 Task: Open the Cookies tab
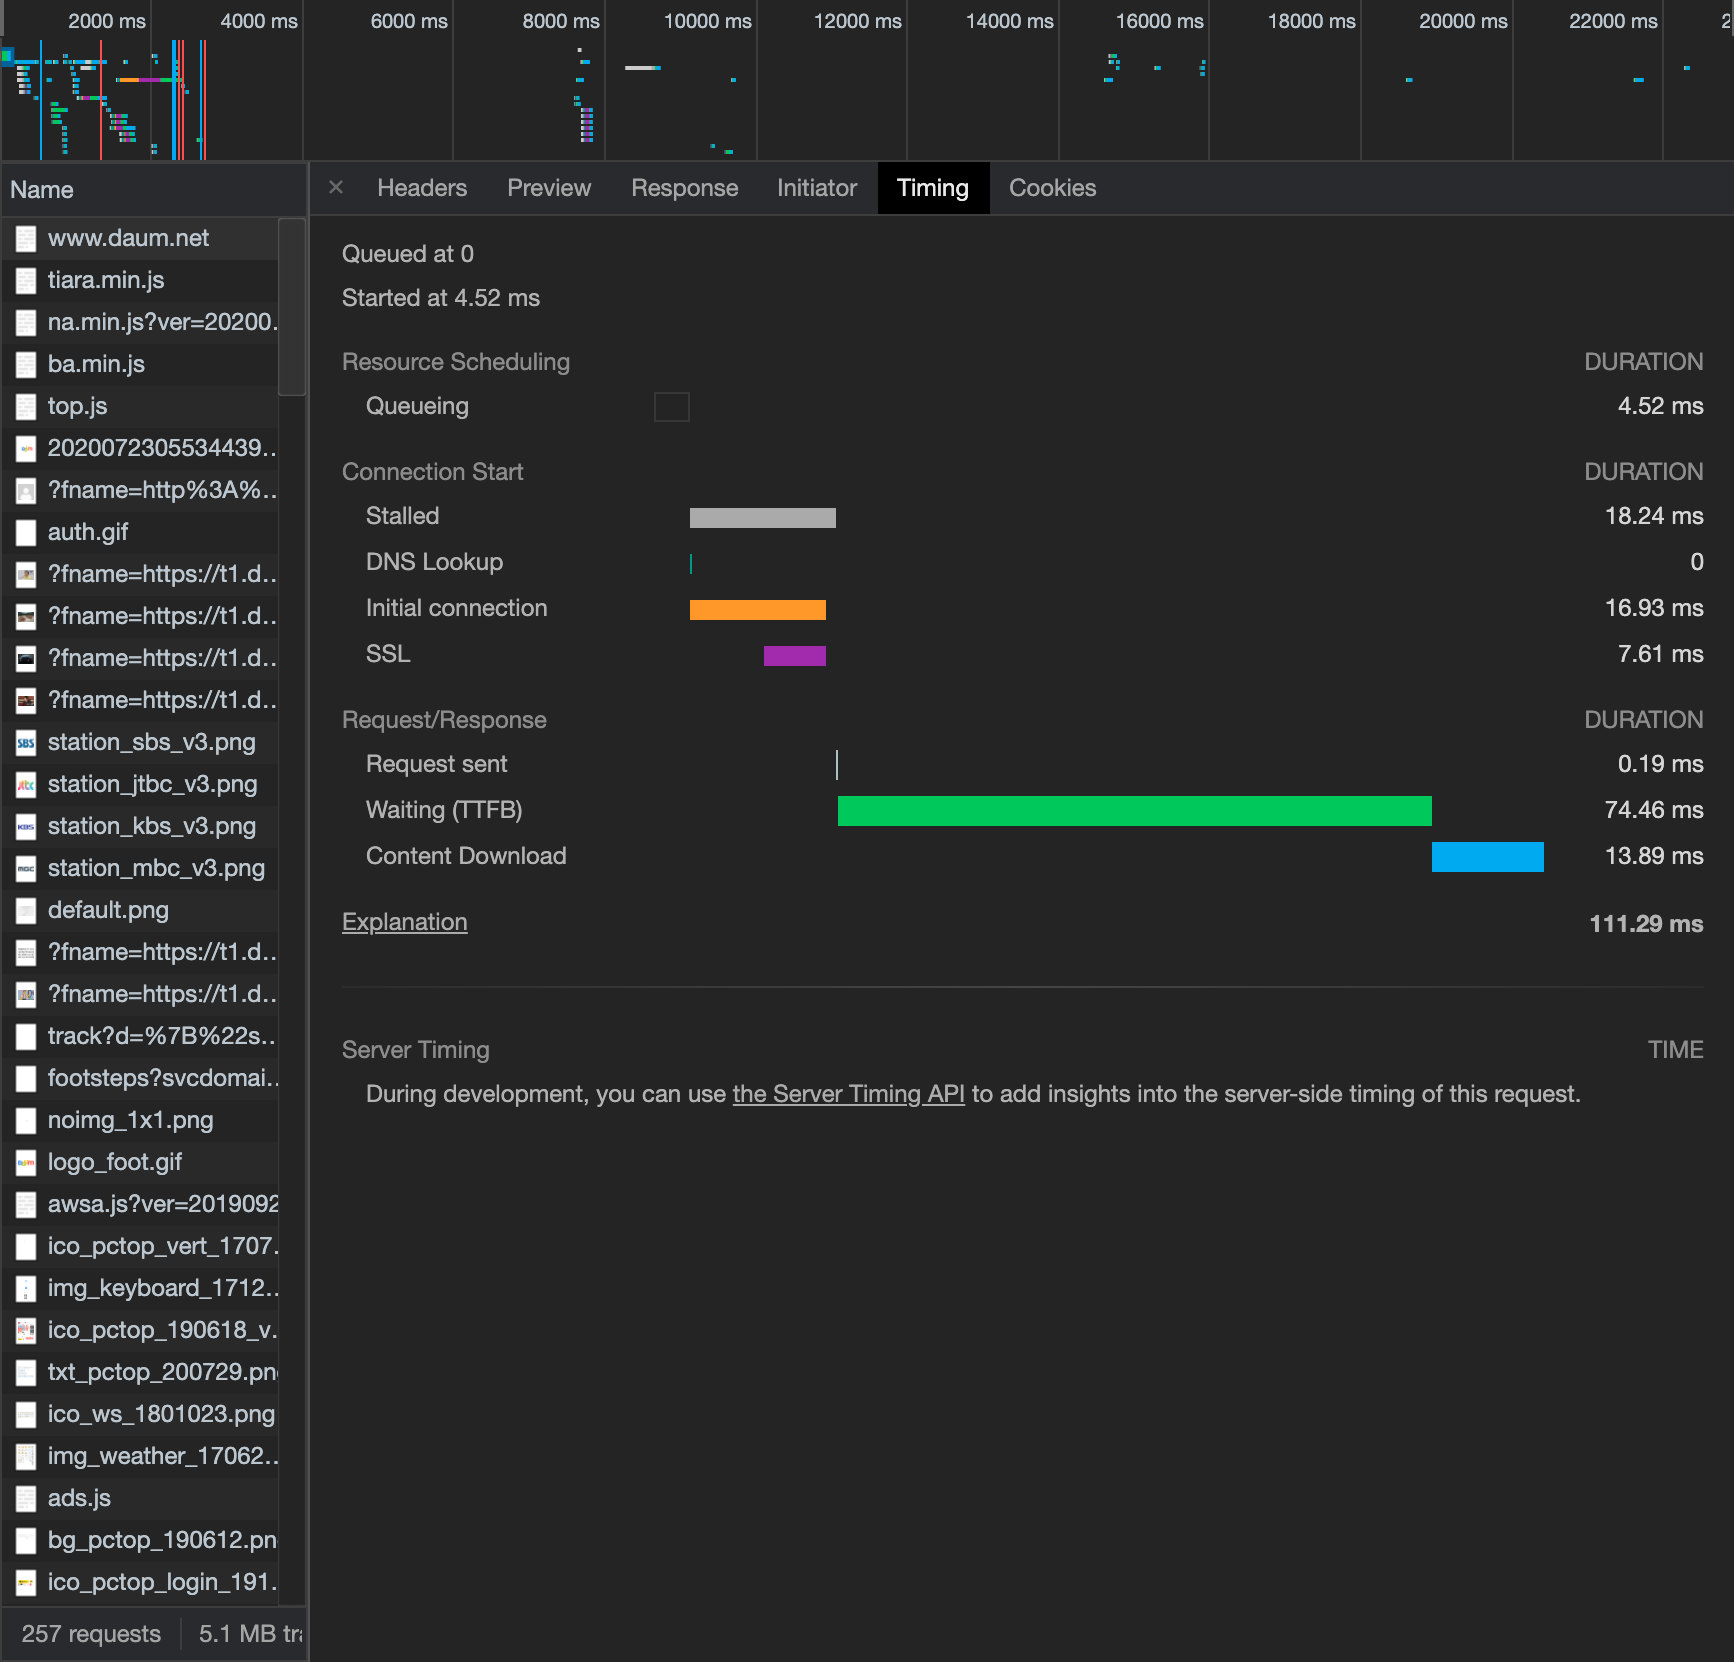(1052, 188)
